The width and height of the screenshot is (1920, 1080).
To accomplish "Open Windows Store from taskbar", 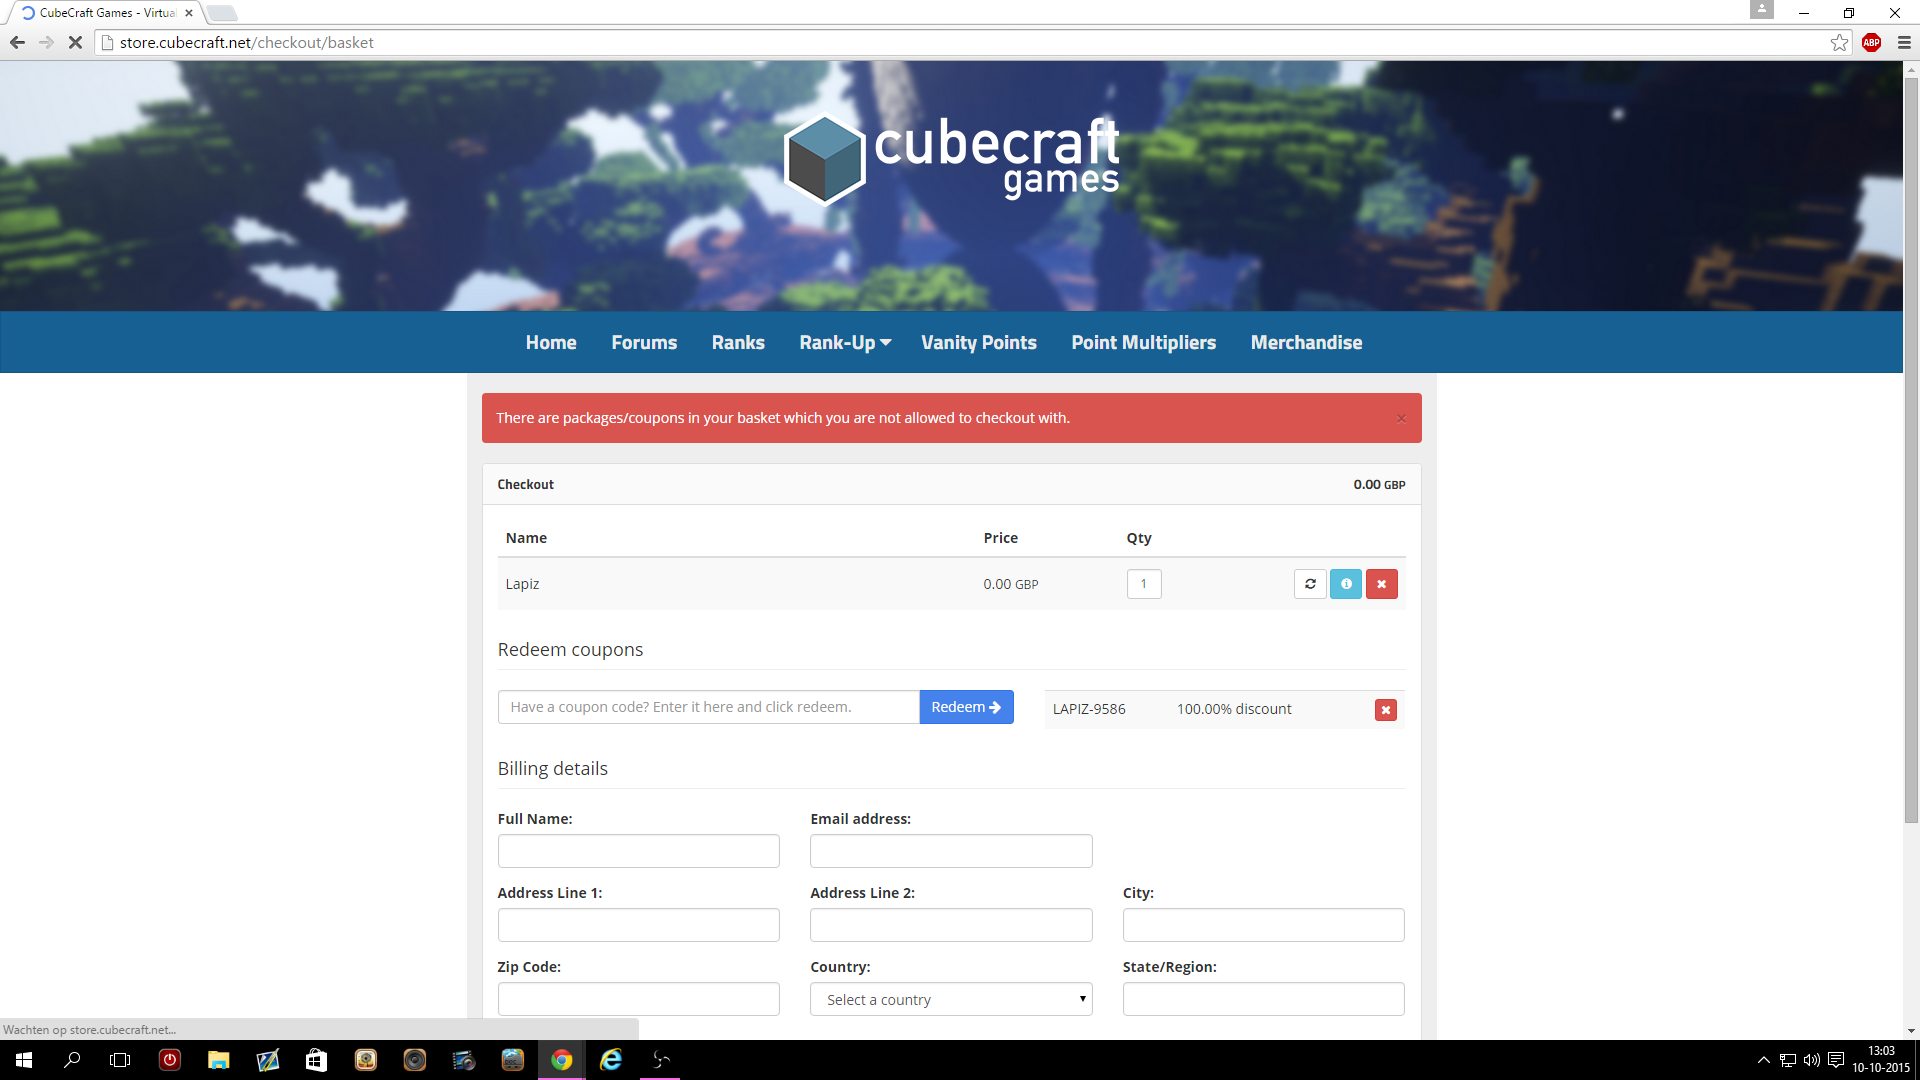I will (316, 1060).
